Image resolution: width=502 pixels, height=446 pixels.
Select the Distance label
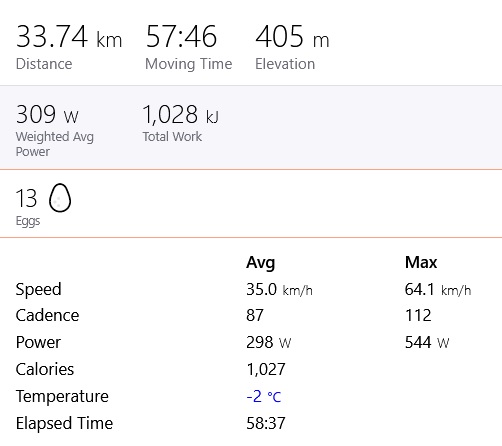click(44, 64)
